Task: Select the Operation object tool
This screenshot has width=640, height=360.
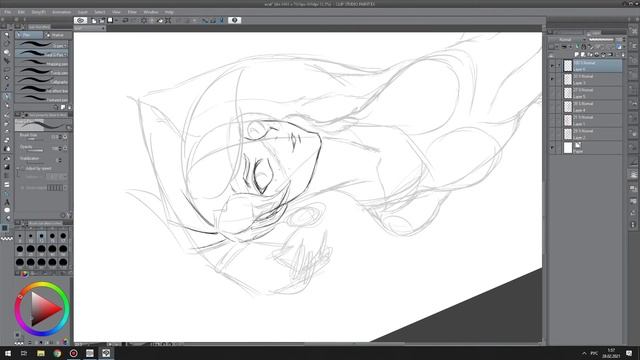Action: (7, 52)
